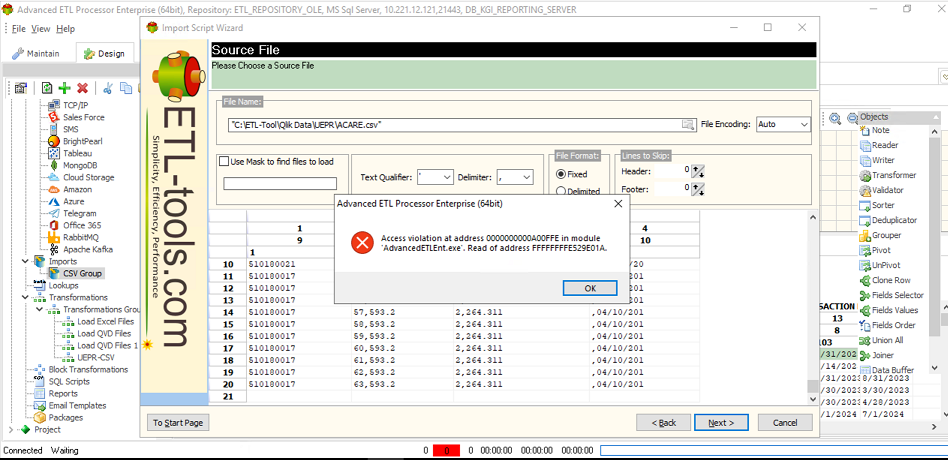Collapse the Imports tree node
Screen dimensions: 948x460
25,261
